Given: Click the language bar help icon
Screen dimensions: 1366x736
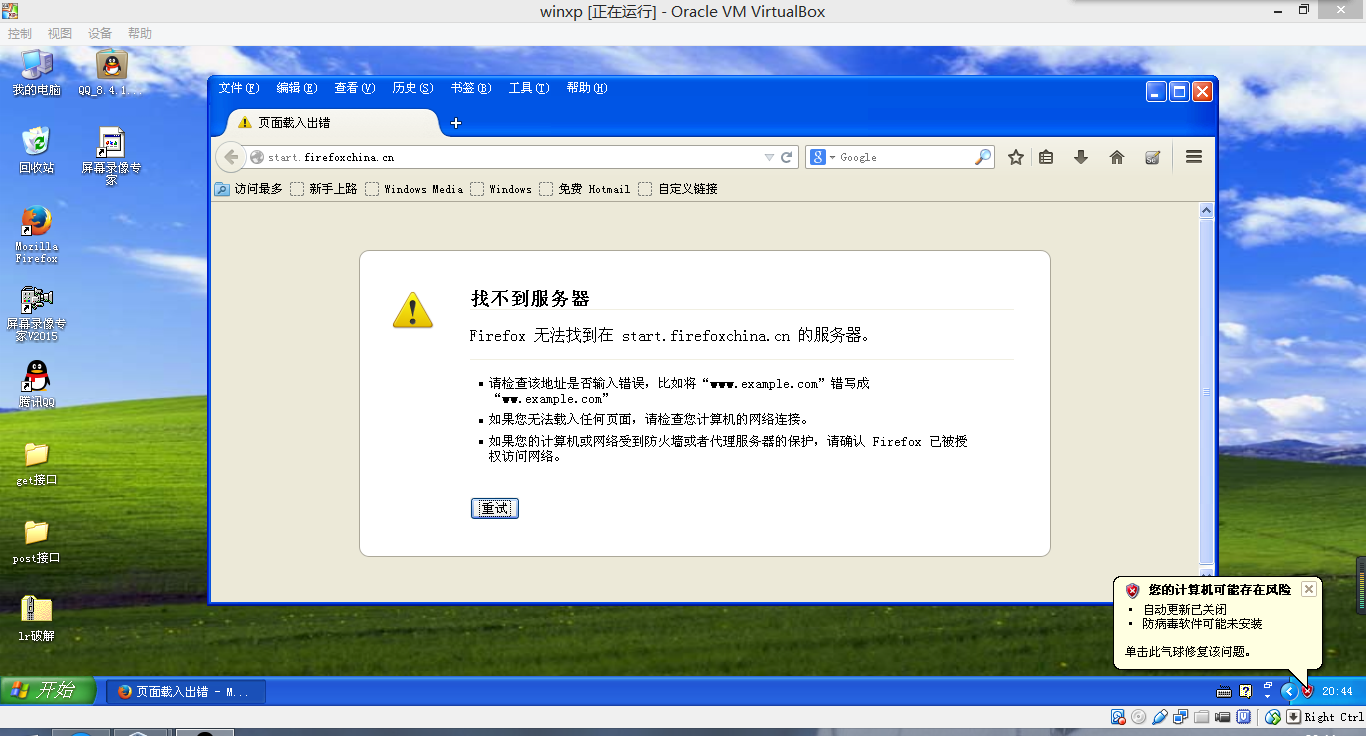Looking at the screenshot, I should click(1245, 691).
